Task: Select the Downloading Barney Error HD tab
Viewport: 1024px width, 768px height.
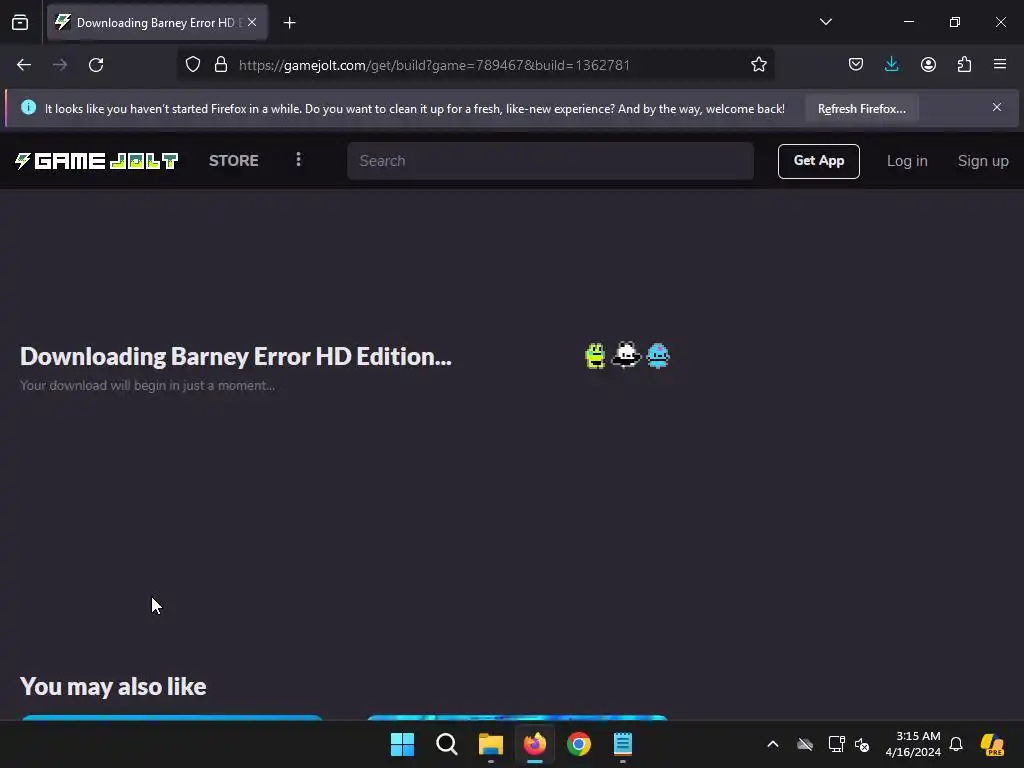Action: point(157,22)
